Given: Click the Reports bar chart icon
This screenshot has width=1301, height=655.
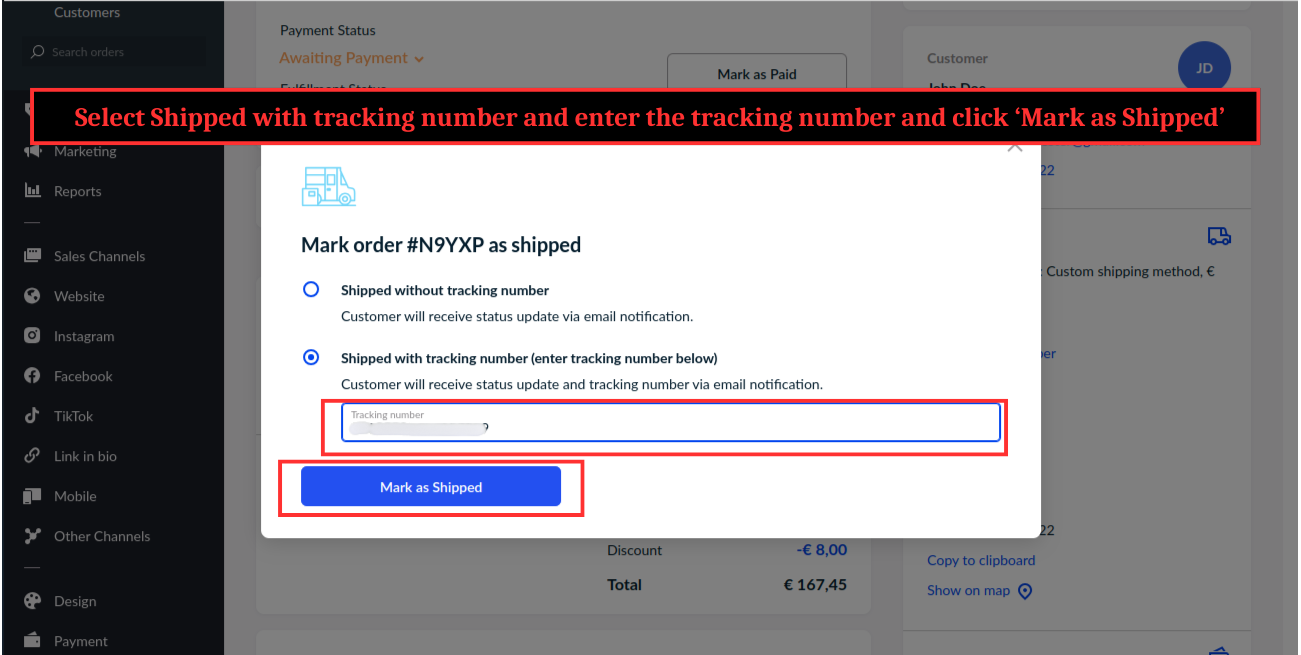Looking at the screenshot, I should click(x=33, y=191).
